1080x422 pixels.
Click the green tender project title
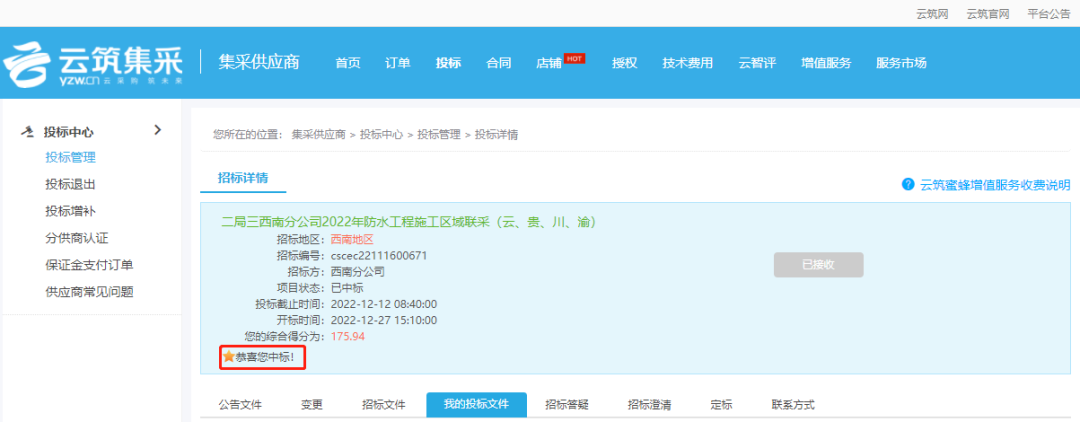coord(410,221)
